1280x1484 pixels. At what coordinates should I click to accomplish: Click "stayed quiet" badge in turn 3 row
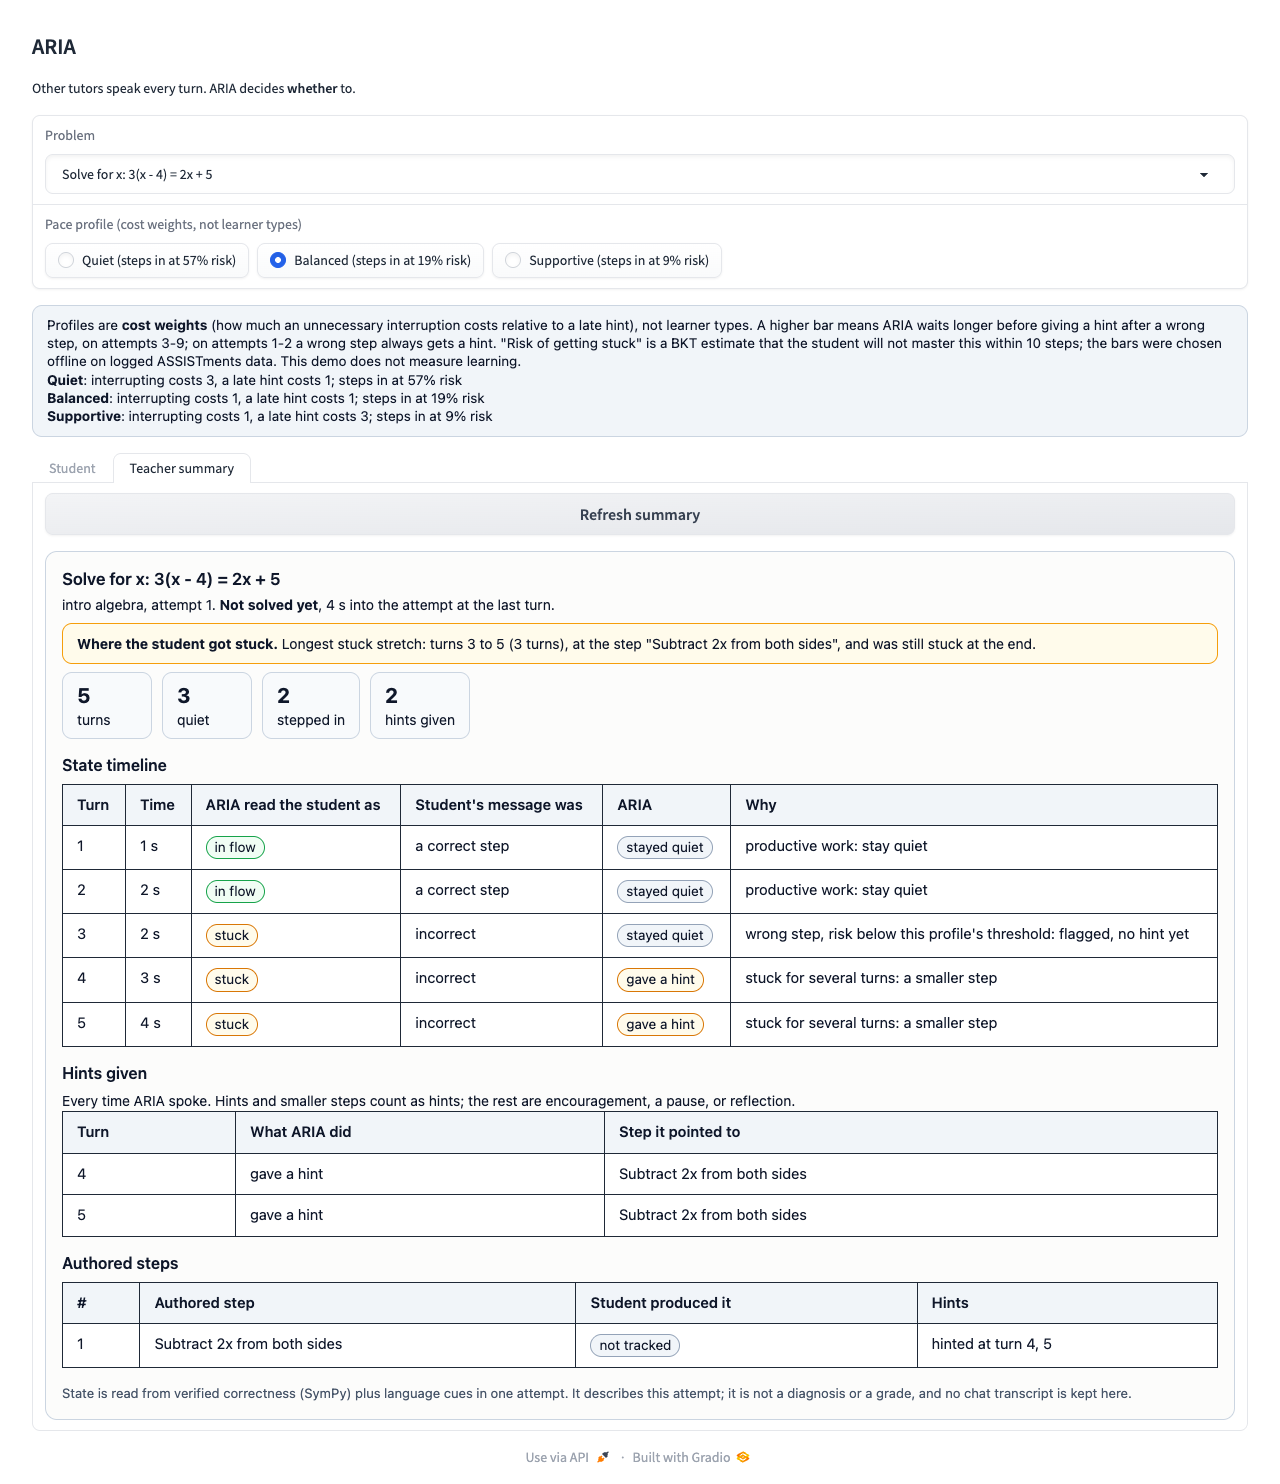665,936
